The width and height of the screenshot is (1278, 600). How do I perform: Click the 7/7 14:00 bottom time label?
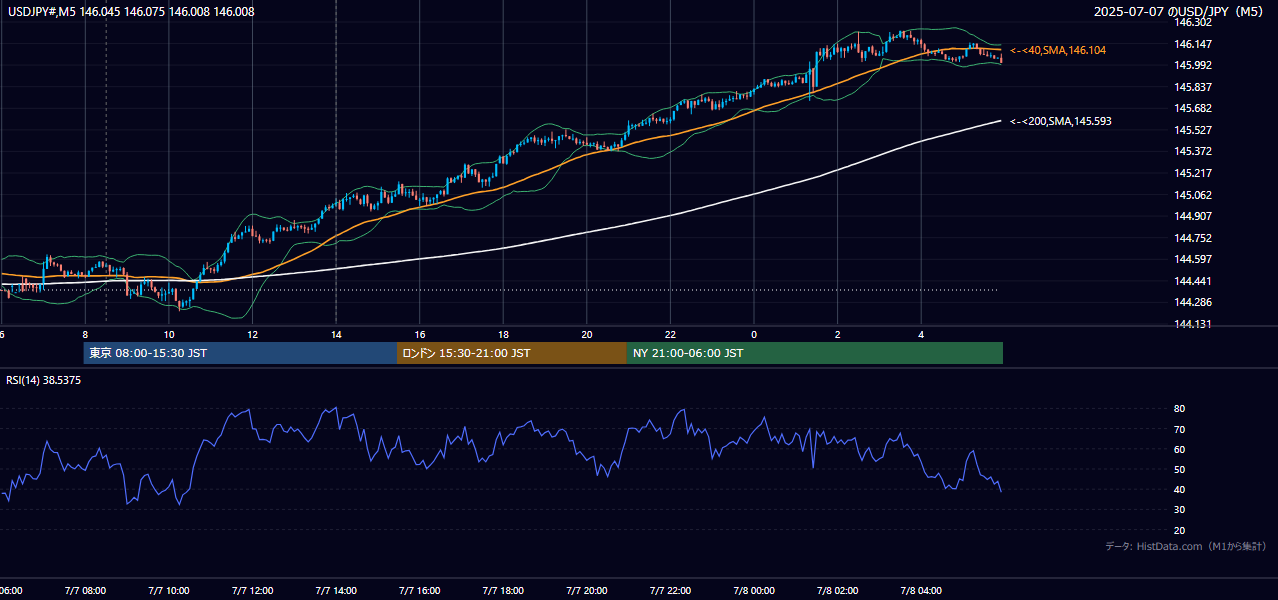pyautogui.click(x=336, y=591)
